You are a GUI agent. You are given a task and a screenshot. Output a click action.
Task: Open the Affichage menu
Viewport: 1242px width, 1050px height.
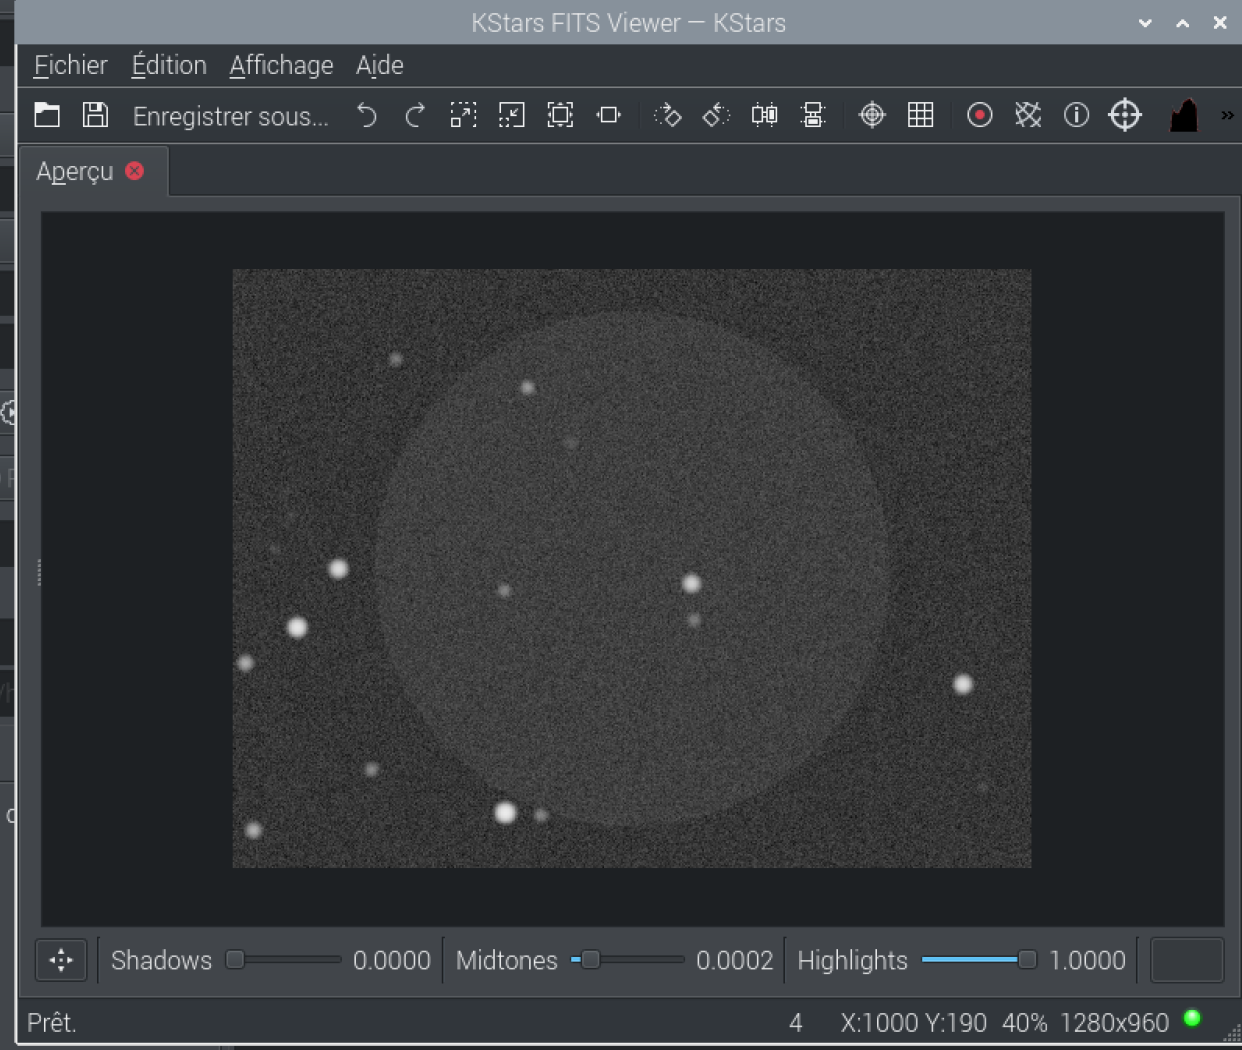[x=281, y=65]
